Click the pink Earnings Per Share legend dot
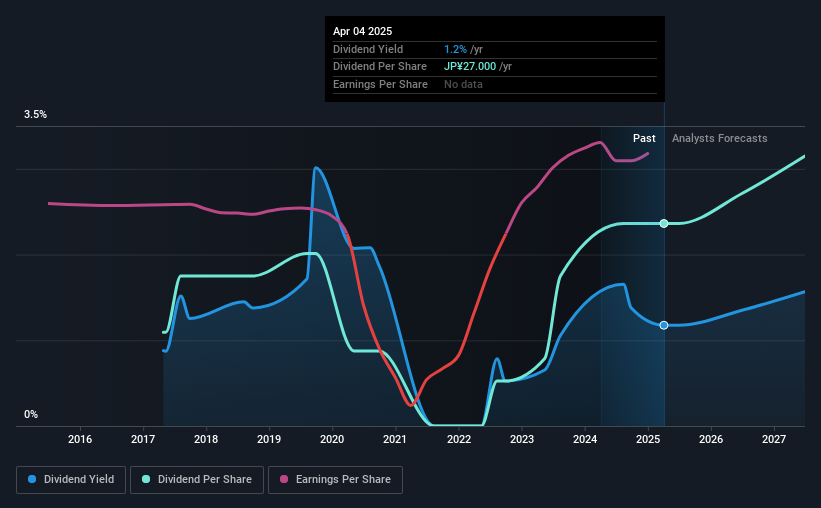821x508 pixels. [x=284, y=479]
